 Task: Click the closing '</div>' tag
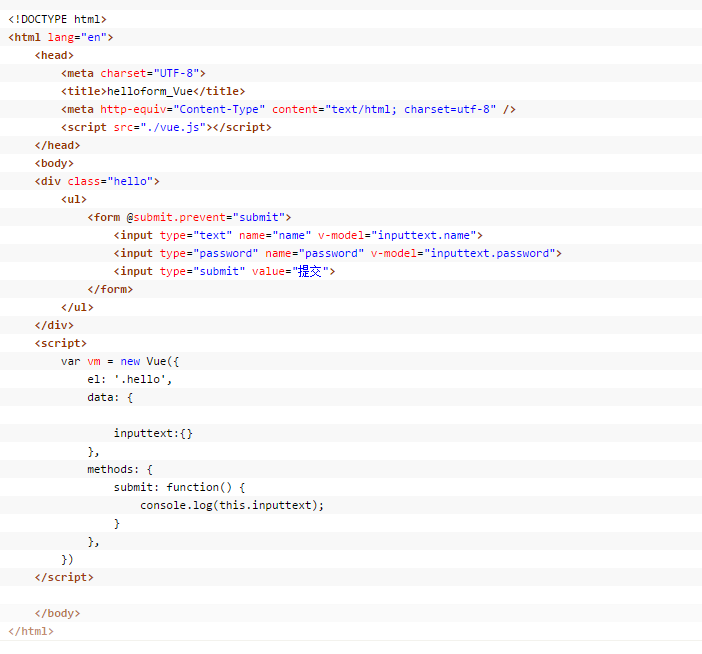(54, 325)
